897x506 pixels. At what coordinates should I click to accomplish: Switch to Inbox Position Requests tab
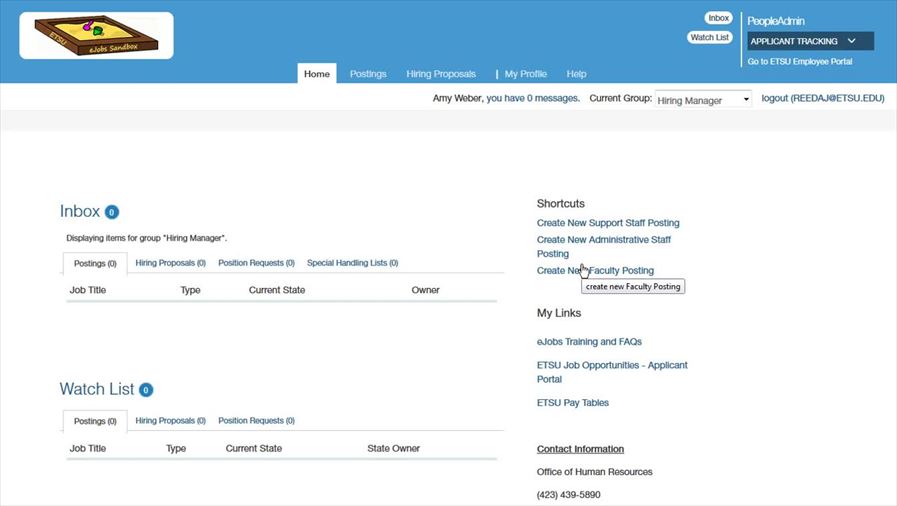click(256, 263)
